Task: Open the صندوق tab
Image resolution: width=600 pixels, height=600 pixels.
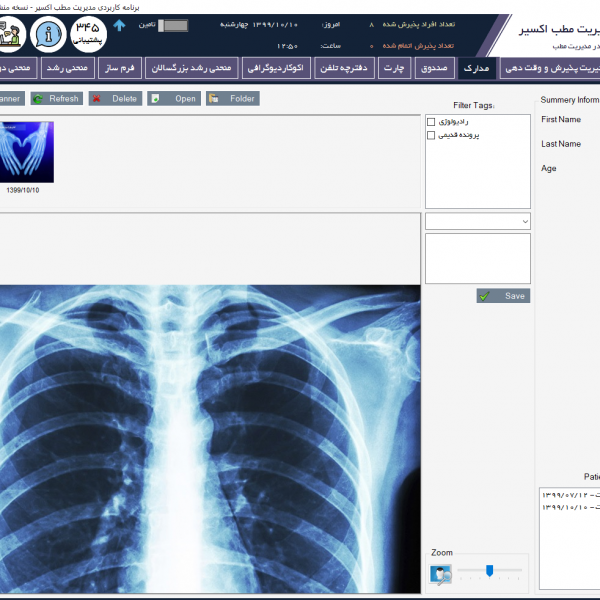Action: tap(434, 68)
